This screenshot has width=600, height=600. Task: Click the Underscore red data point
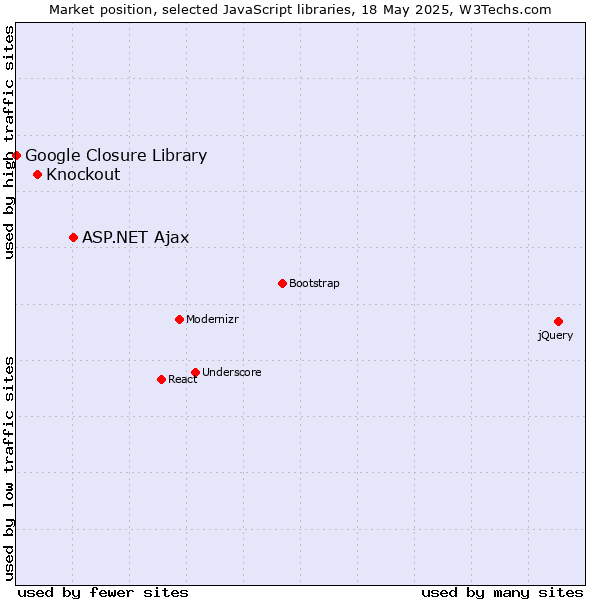click(196, 372)
